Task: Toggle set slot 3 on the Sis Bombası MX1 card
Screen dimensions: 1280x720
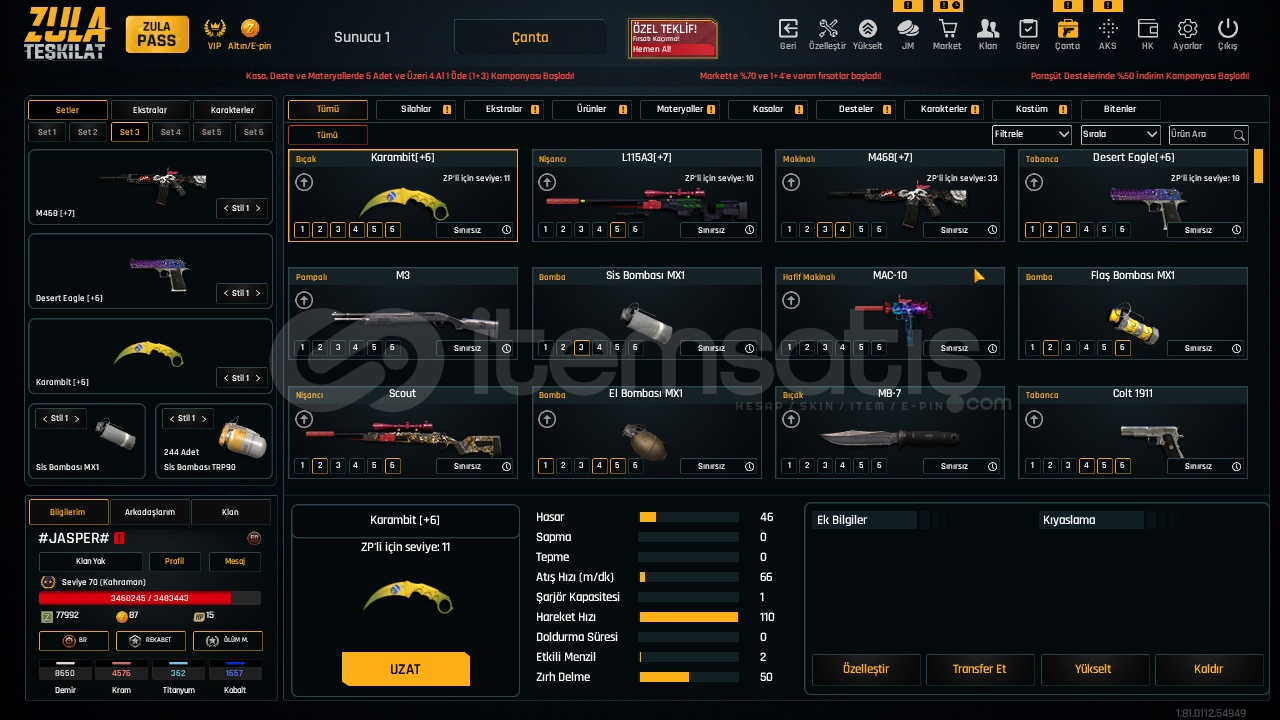Action: point(581,348)
